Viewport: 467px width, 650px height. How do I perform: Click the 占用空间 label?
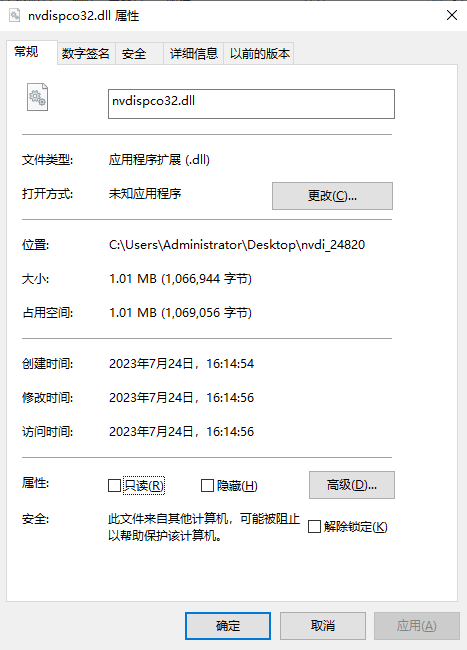[x=47, y=313]
